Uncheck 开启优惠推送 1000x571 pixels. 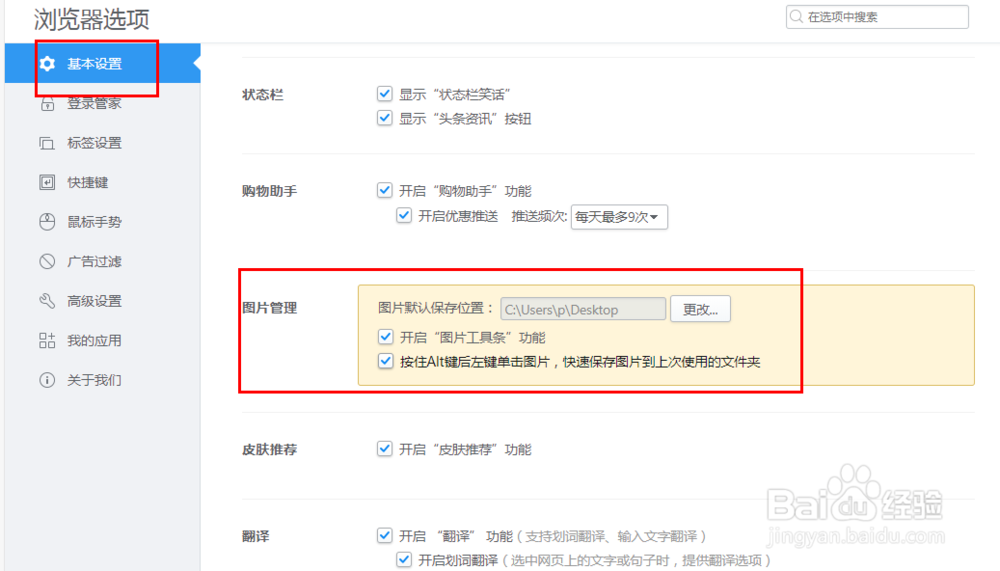tap(404, 216)
